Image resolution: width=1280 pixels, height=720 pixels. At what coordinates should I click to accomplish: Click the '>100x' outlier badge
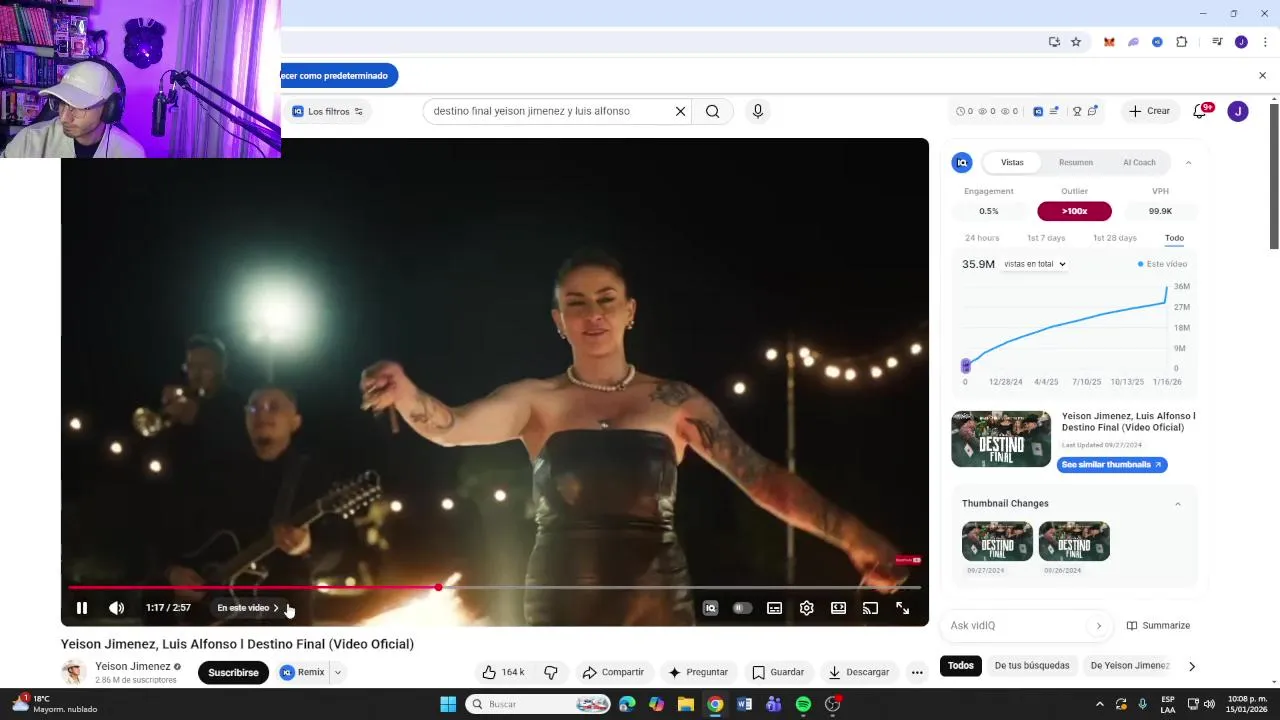coord(1074,211)
